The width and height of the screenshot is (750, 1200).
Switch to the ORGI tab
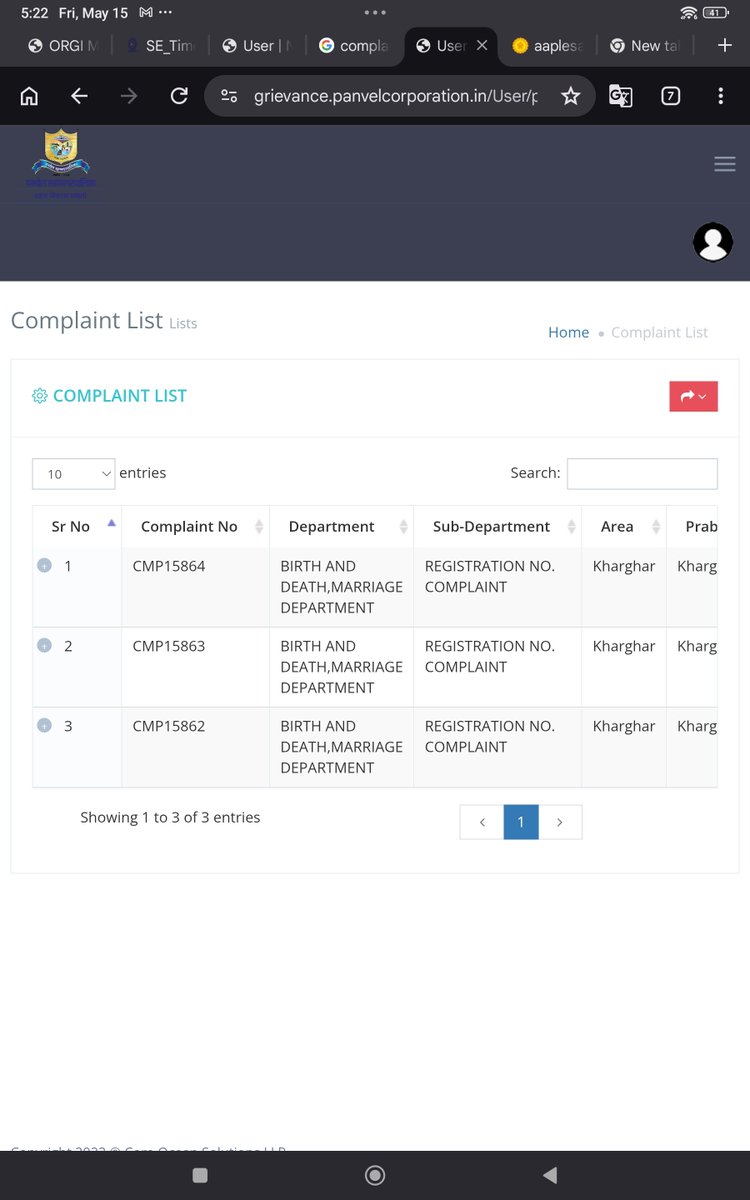tap(63, 45)
